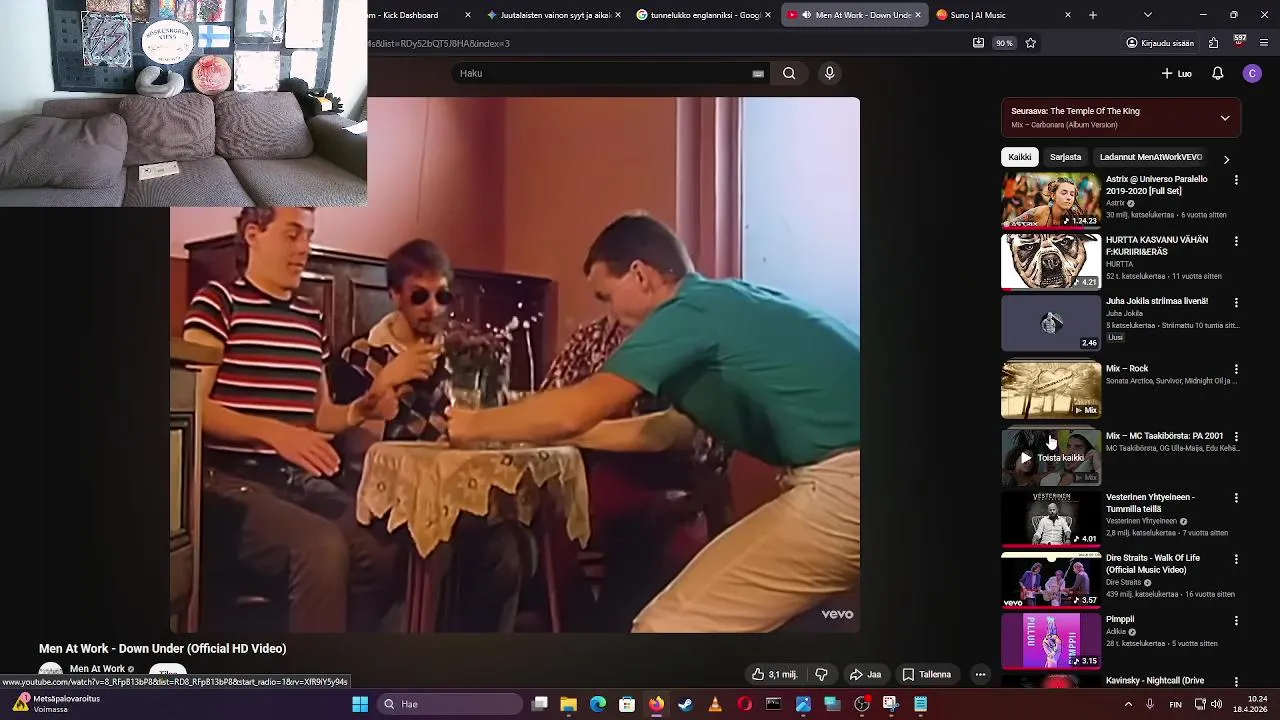1280x720 pixels.
Task: Expand the Seuraava queue panel chevron
Action: tap(1224, 118)
